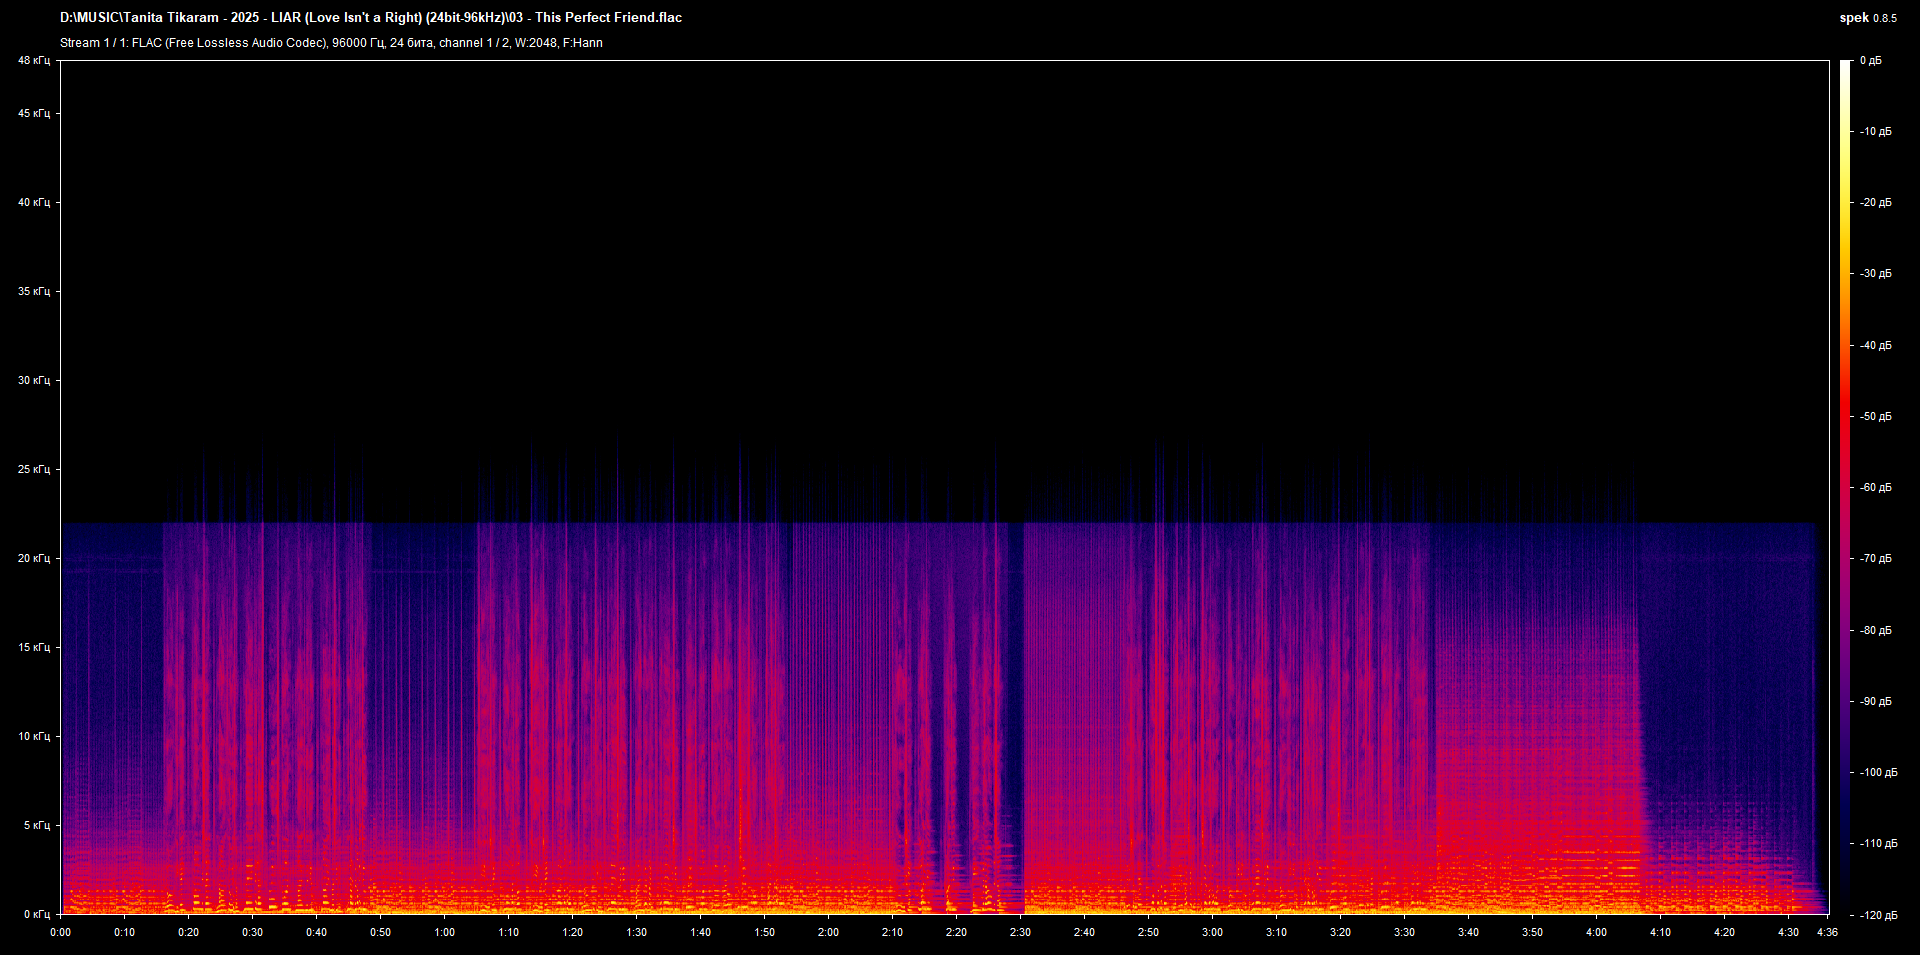Select the 30 кГц frequency axis label
The width and height of the screenshot is (1920, 955).
pyautogui.click(x=34, y=380)
